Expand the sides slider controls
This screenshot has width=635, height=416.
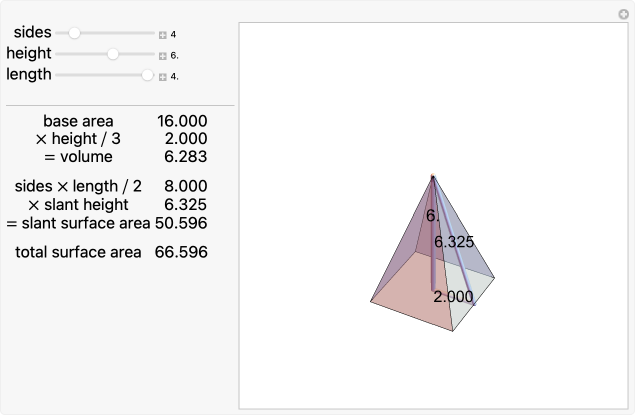point(162,34)
